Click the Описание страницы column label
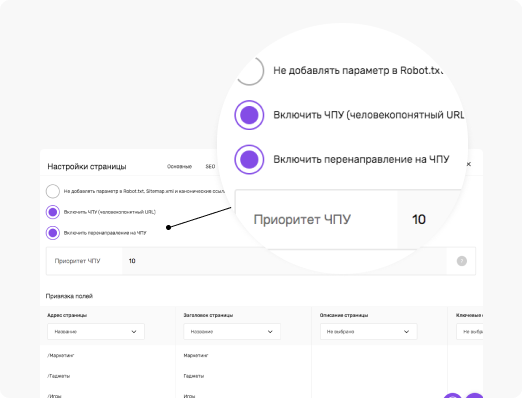 coord(344,315)
